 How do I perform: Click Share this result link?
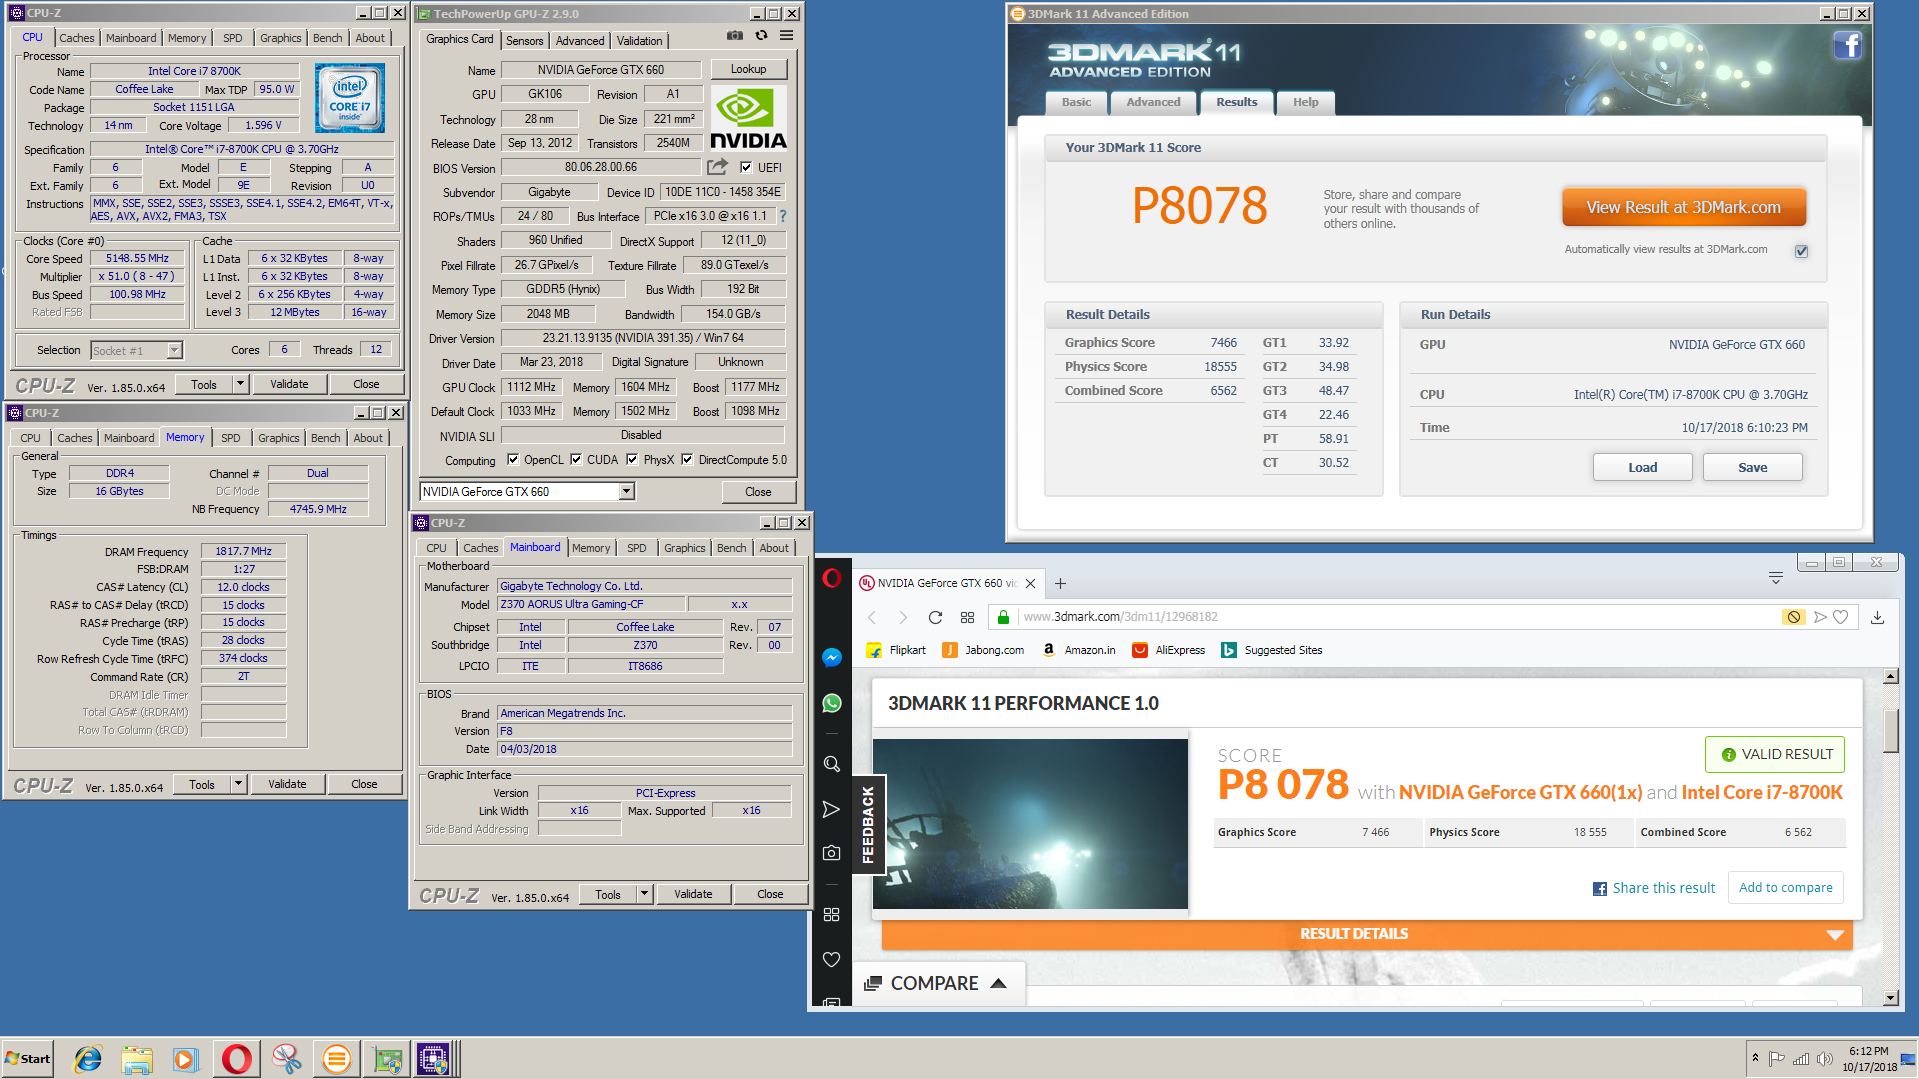1653,888
